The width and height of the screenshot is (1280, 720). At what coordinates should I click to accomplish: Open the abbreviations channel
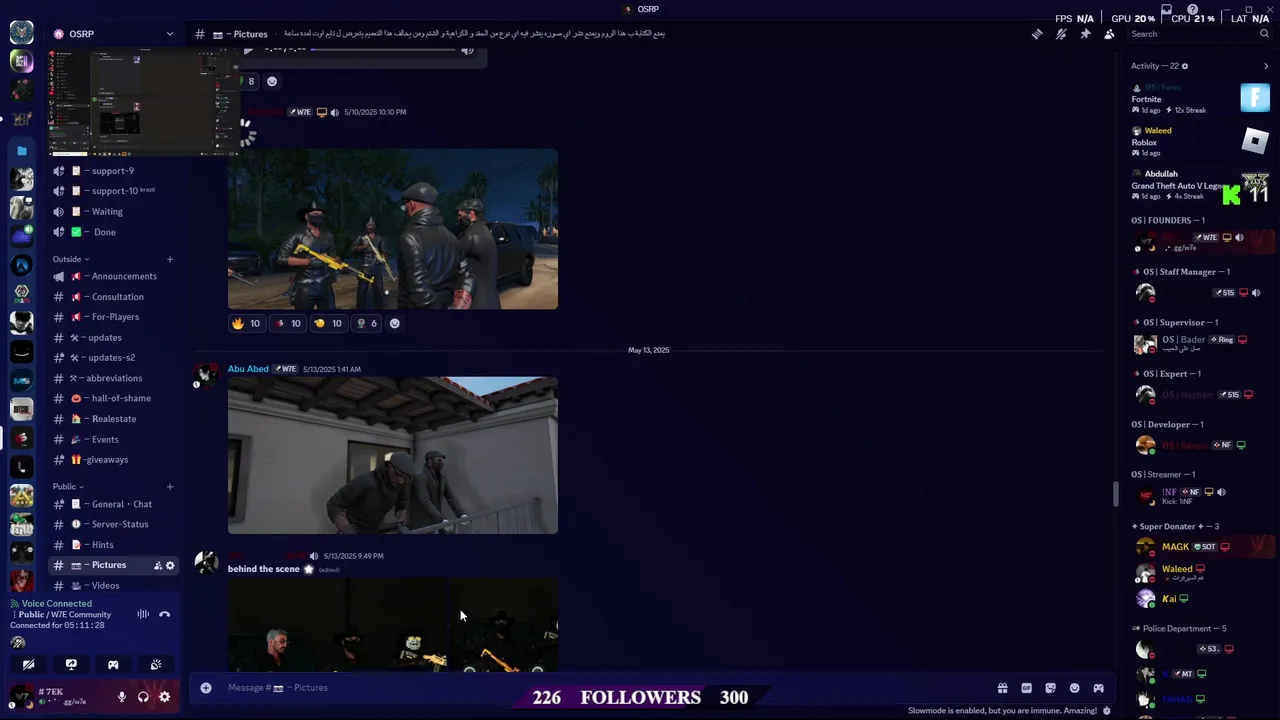coord(114,378)
